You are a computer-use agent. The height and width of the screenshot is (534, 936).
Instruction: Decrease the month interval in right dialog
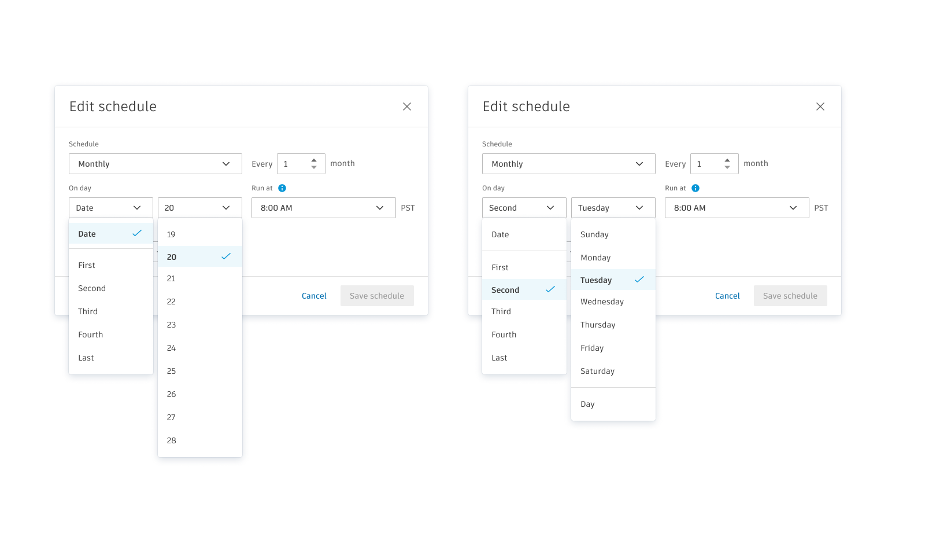pyautogui.click(x=727, y=168)
